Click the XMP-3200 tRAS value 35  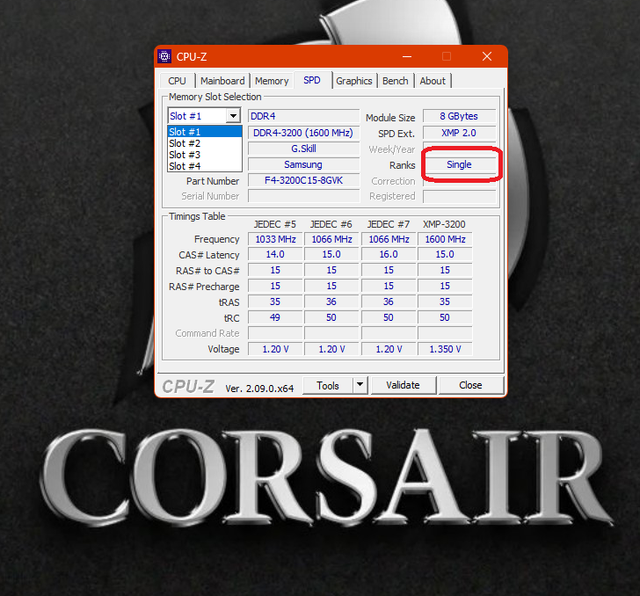pos(445,302)
